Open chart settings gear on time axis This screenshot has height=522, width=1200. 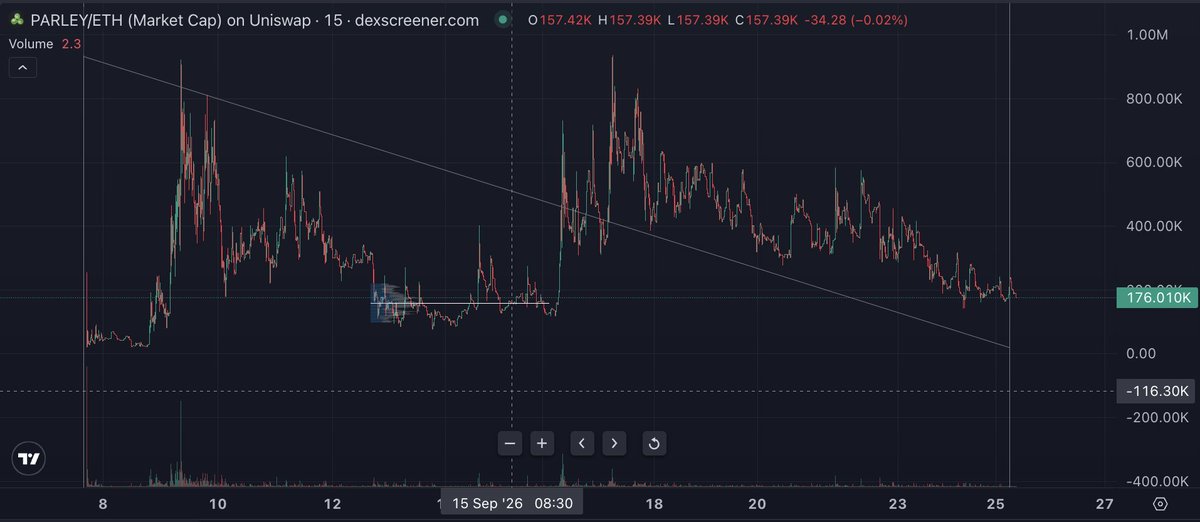click(x=1160, y=503)
